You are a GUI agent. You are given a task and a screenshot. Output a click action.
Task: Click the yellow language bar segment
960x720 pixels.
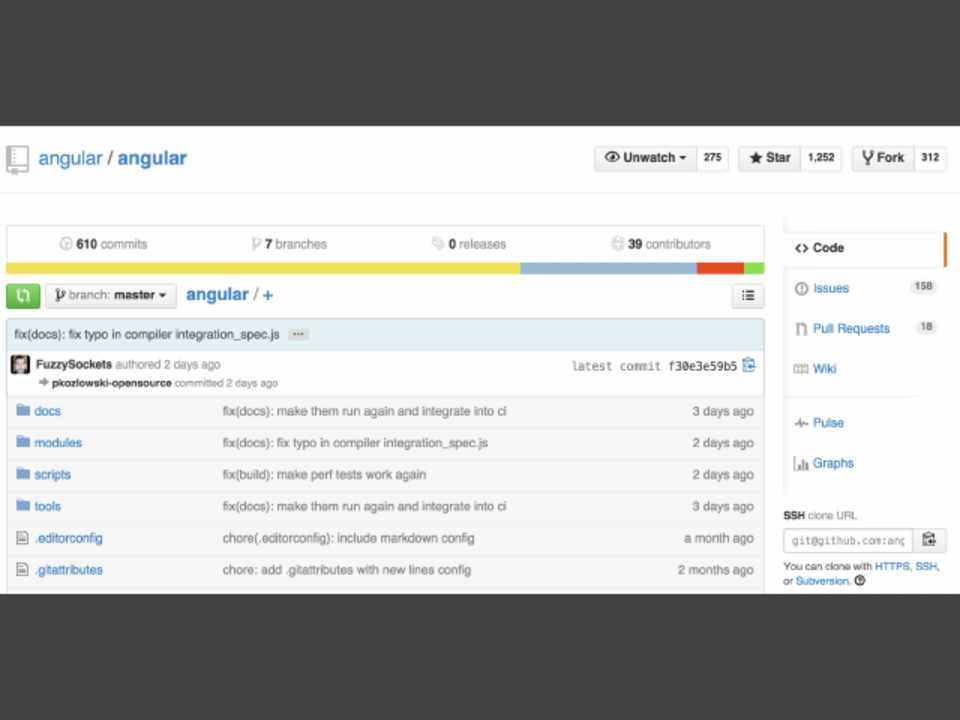pos(263,268)
